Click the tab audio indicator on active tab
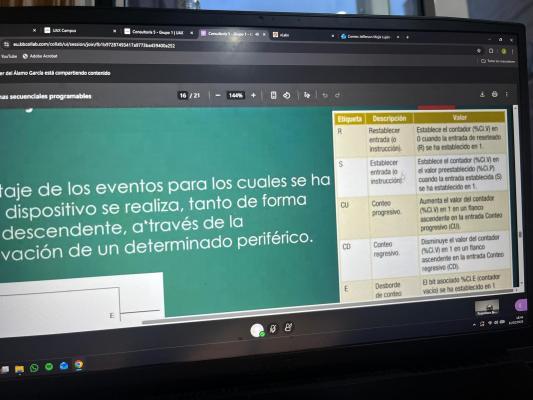 (257, 34)
